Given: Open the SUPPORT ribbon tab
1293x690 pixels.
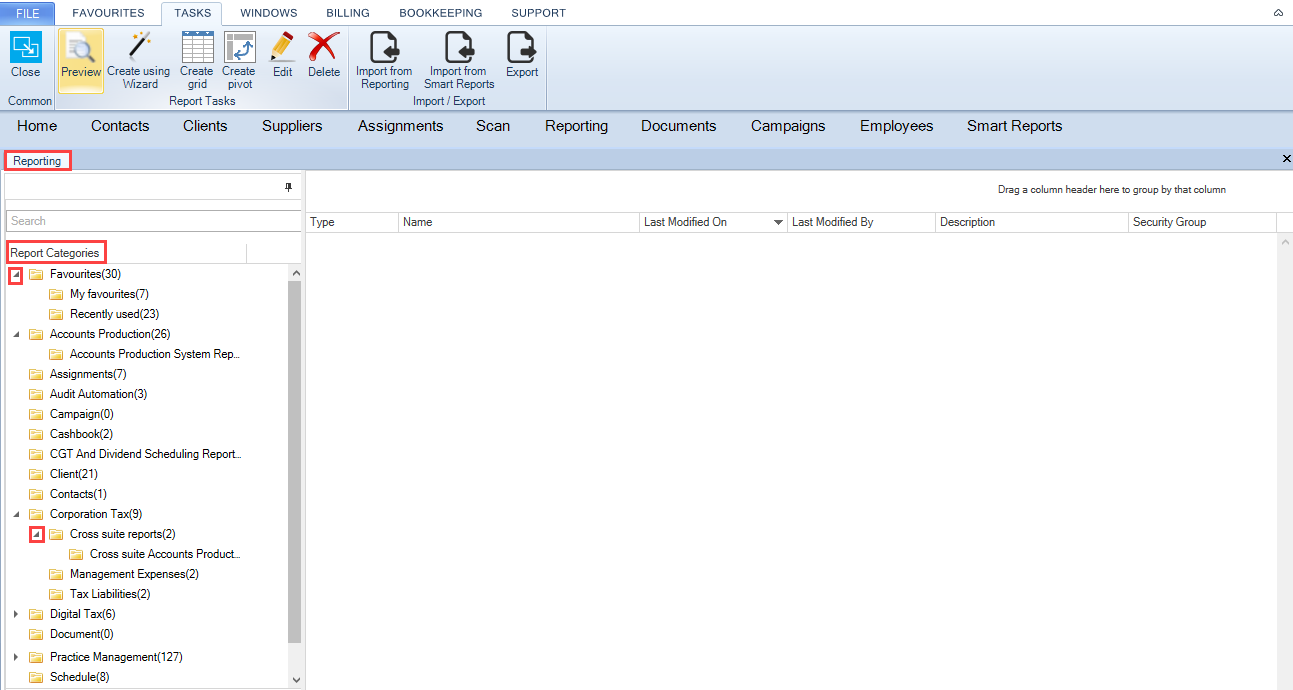Looking at the screenshot, I should coord(538,13).
